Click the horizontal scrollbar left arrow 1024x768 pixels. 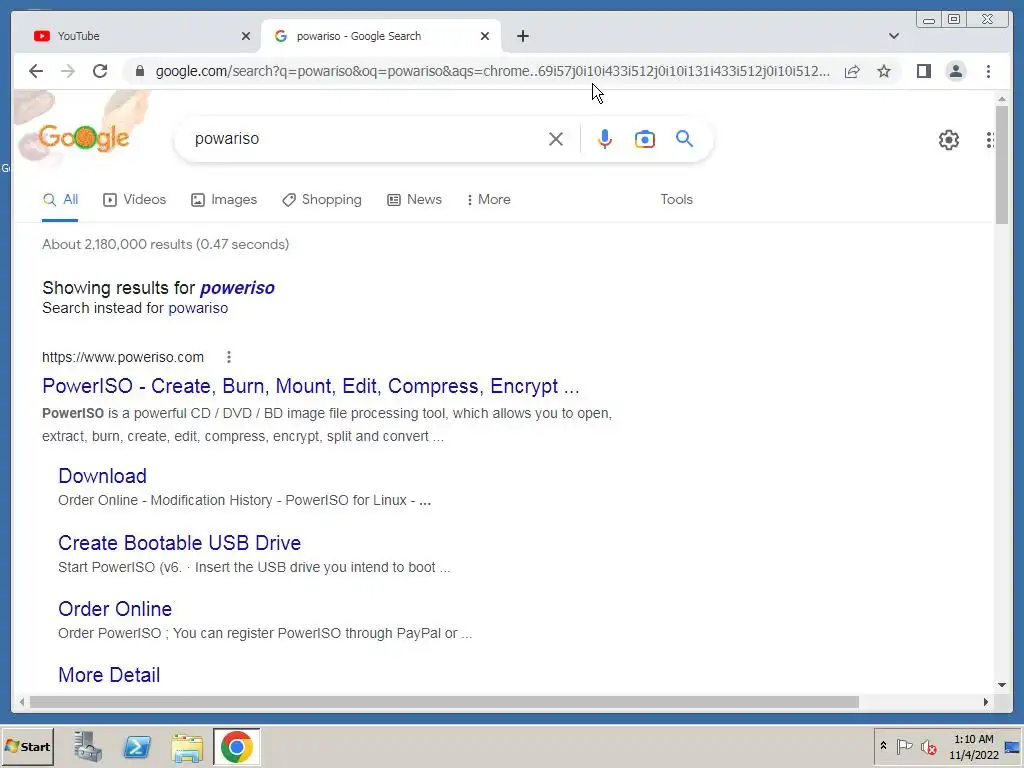click(22, 702)
